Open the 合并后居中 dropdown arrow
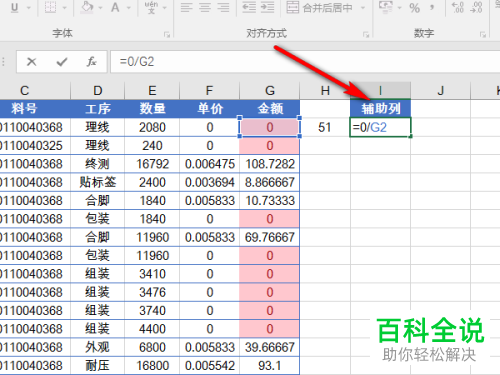Screen dimensions: 500x375 click(x=363, y=7)
